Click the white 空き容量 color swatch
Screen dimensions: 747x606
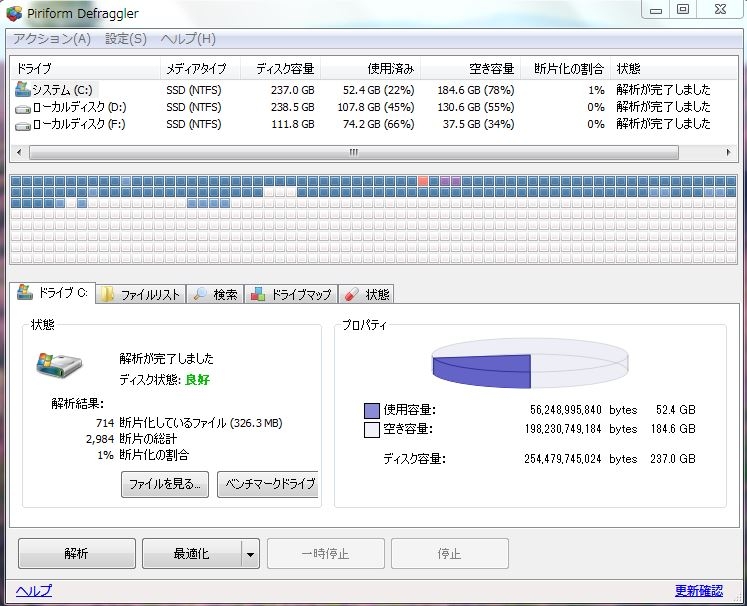(x=372, y=429)
